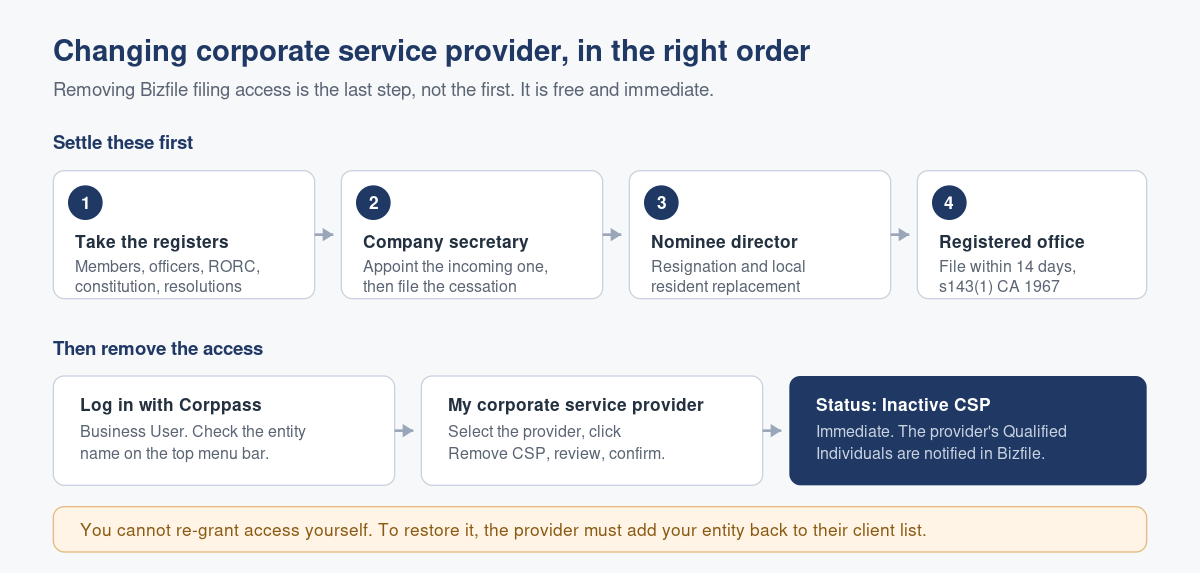This screenshot has width=1200, height=573.
Task: Click the step 2 number badge
Action: 373,203
